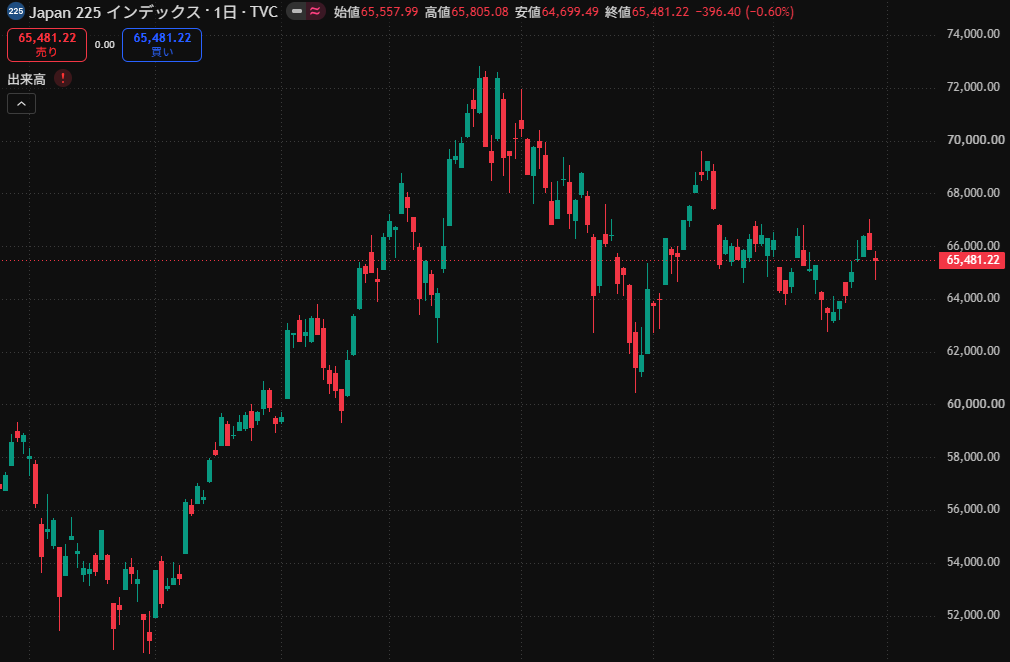Click the 74,000.00 price axis label
Viewport: 1010px width, 662px height.
[973, 34]
